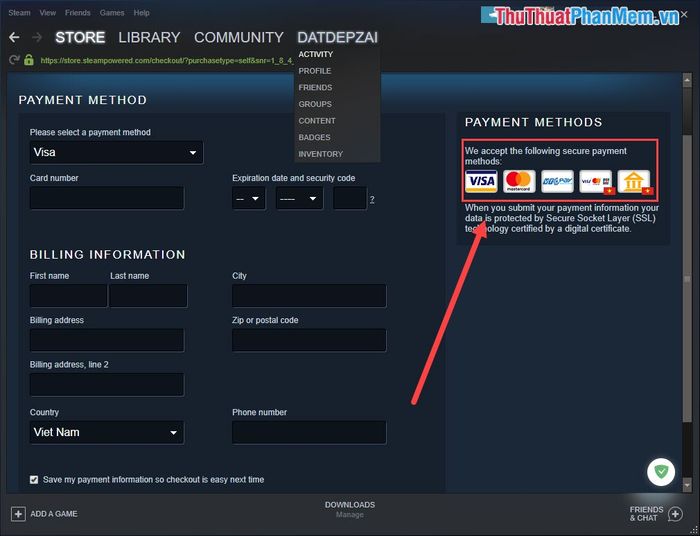Click the vertical scrollbar thumb
The image size is (700, 536).
click(x=687, y=278)
